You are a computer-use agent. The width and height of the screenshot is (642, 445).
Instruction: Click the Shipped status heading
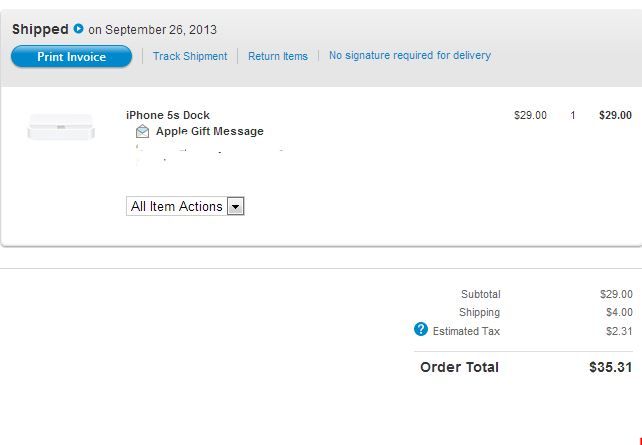pyautogui.click(x=40, y=29)
